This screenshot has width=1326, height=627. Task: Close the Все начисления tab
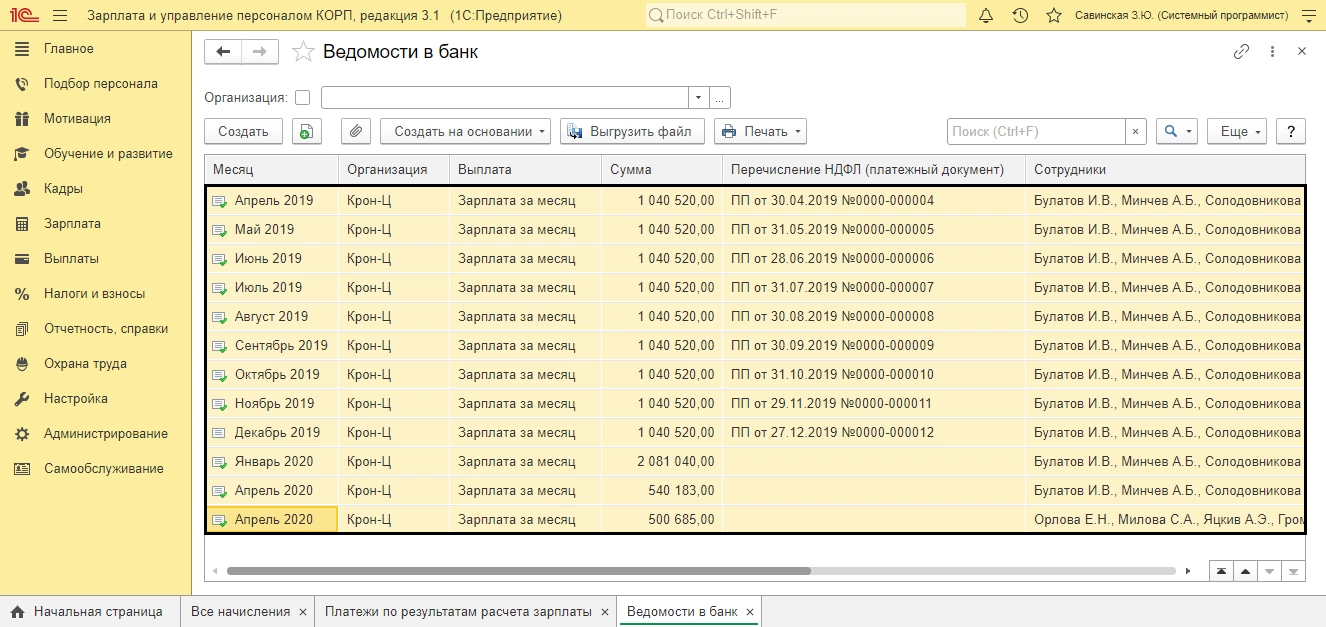302,612
